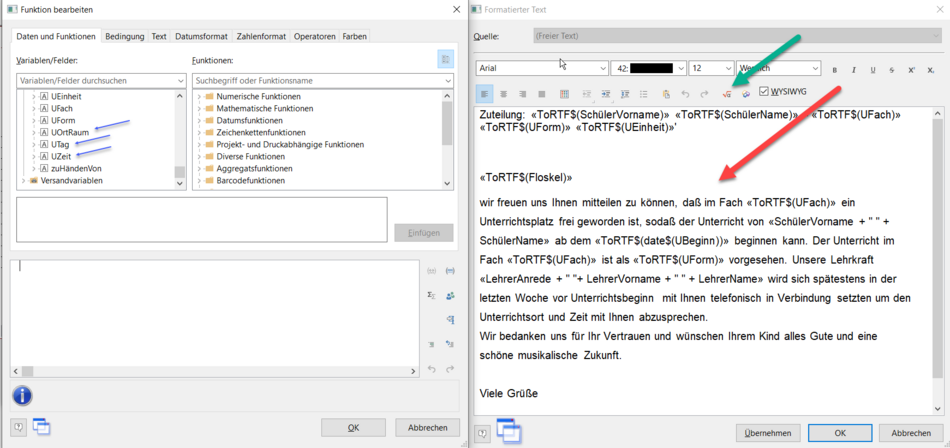Expand the Datumsfunktionen folder
The height and width of the screenshot is (448, 950).
(x=198, y=121)
